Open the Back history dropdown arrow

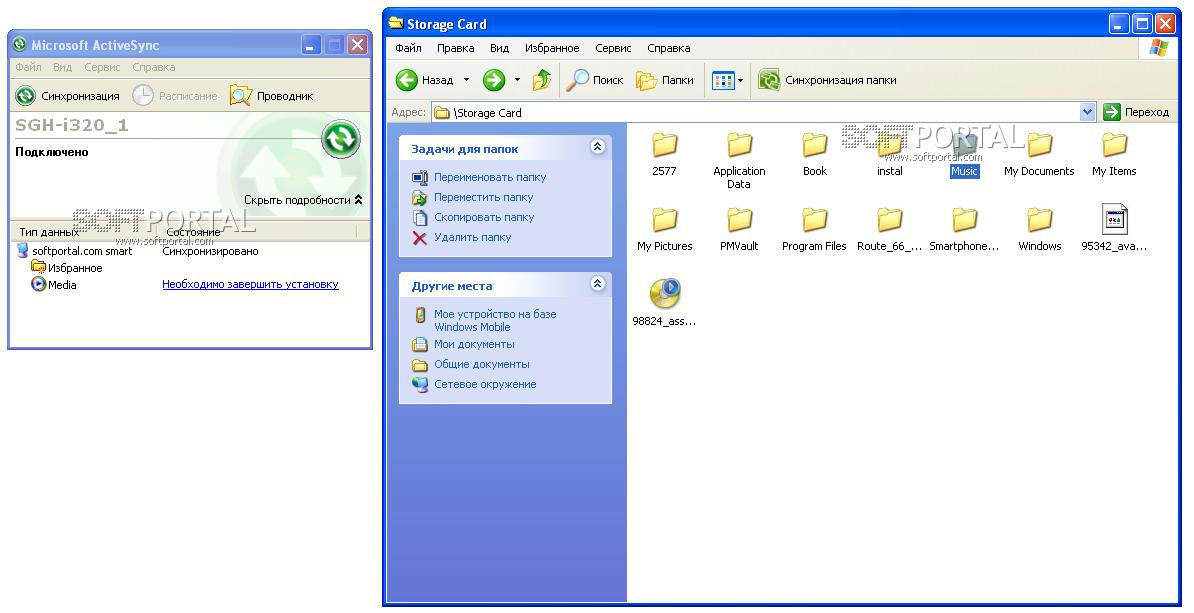pos(466,80)
